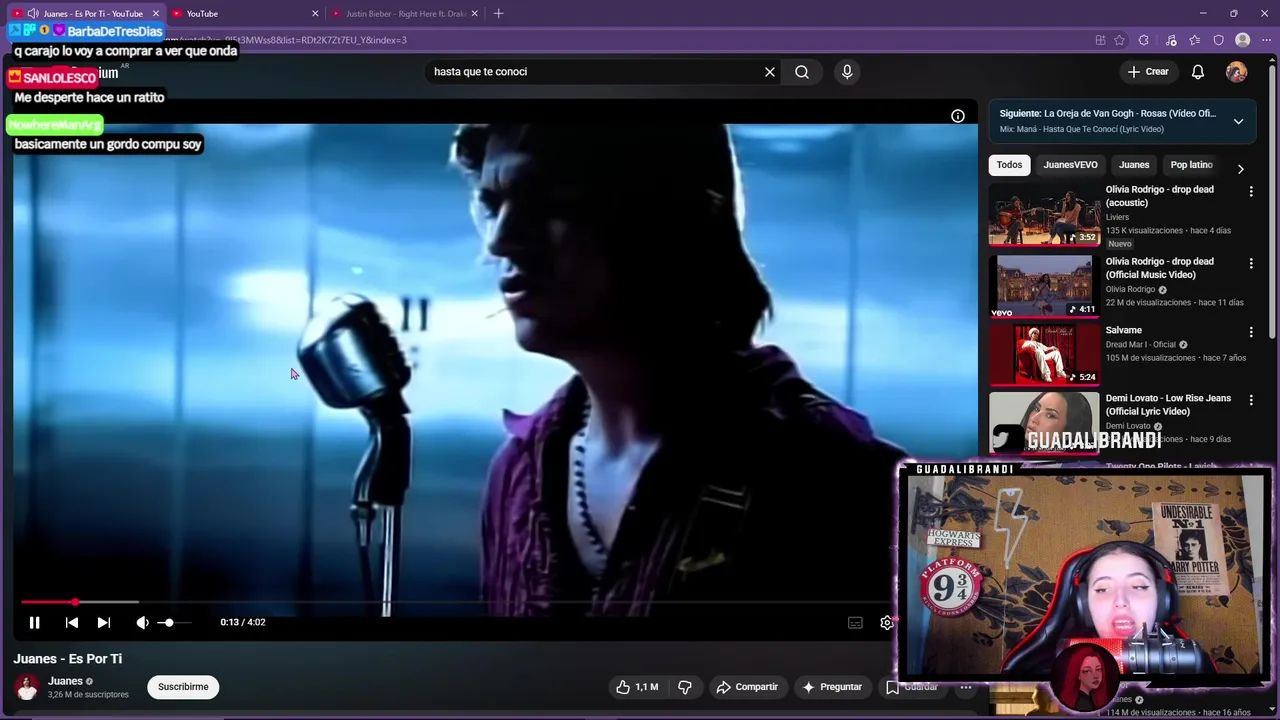1280x720 pixels.
Task: Open the drop dead (Official Music Video) thumbnail
Action: pyautogui.click(x=1044, y=287)
